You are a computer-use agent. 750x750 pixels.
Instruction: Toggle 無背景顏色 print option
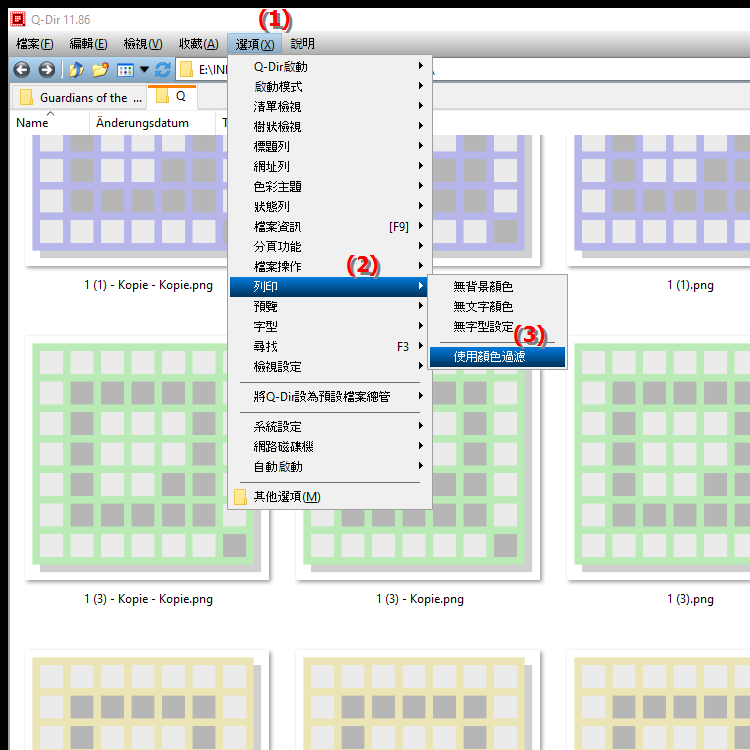pos(497,287)
